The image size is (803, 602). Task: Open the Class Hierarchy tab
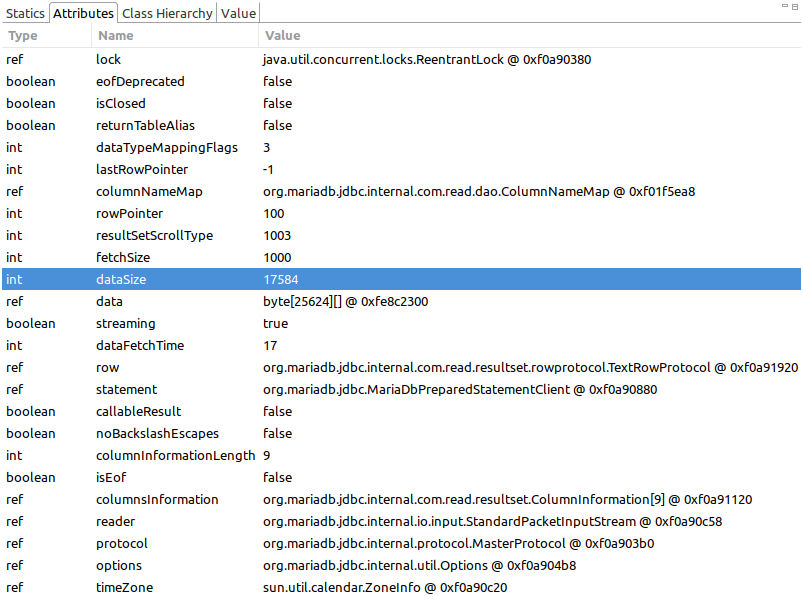click(167, 13)
